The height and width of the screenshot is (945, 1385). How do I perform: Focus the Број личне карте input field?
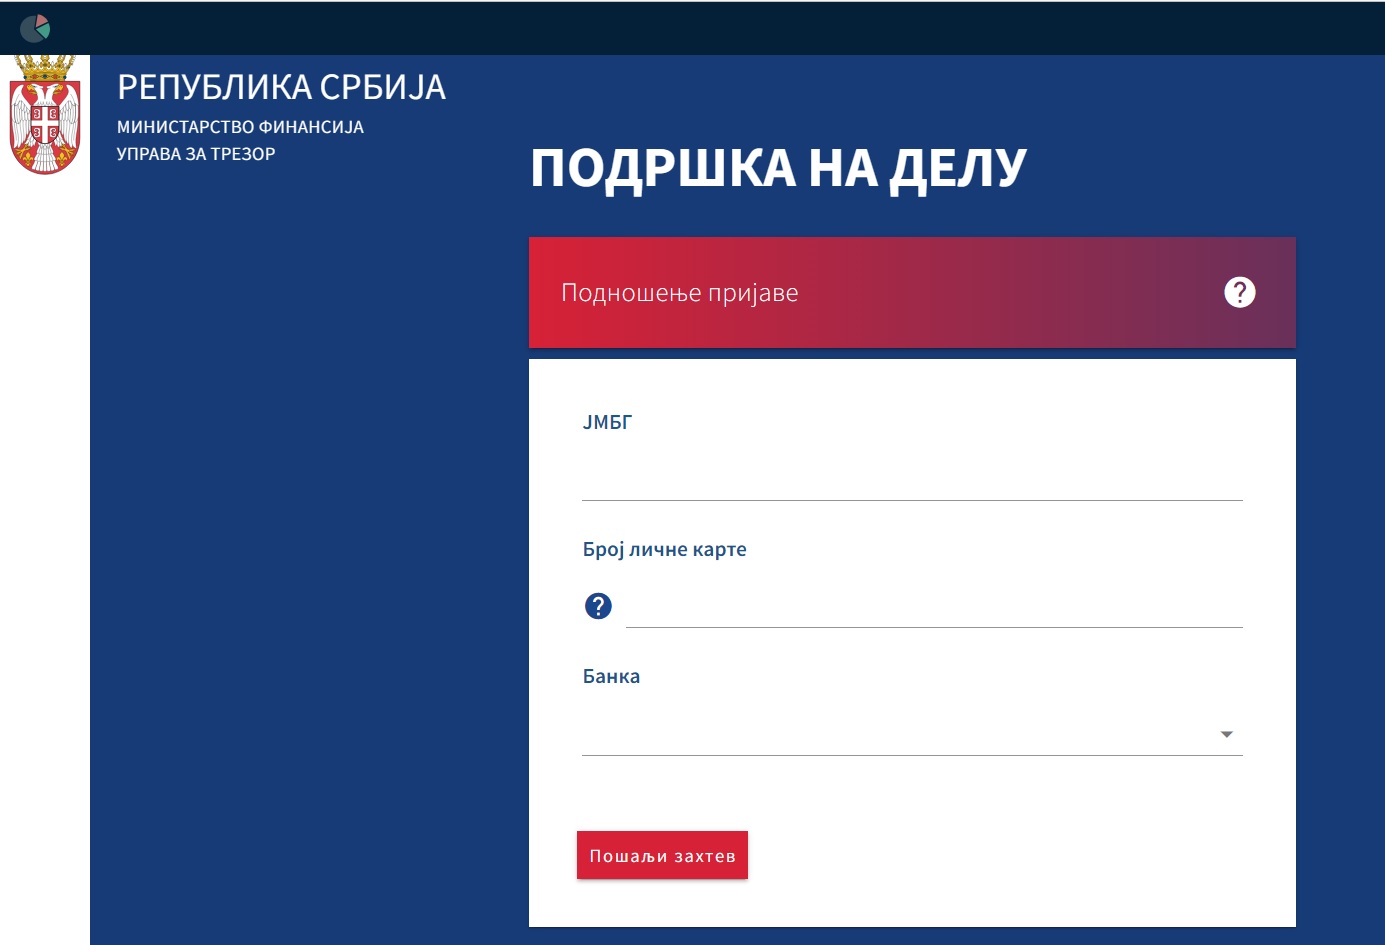(x=934, y=606)
